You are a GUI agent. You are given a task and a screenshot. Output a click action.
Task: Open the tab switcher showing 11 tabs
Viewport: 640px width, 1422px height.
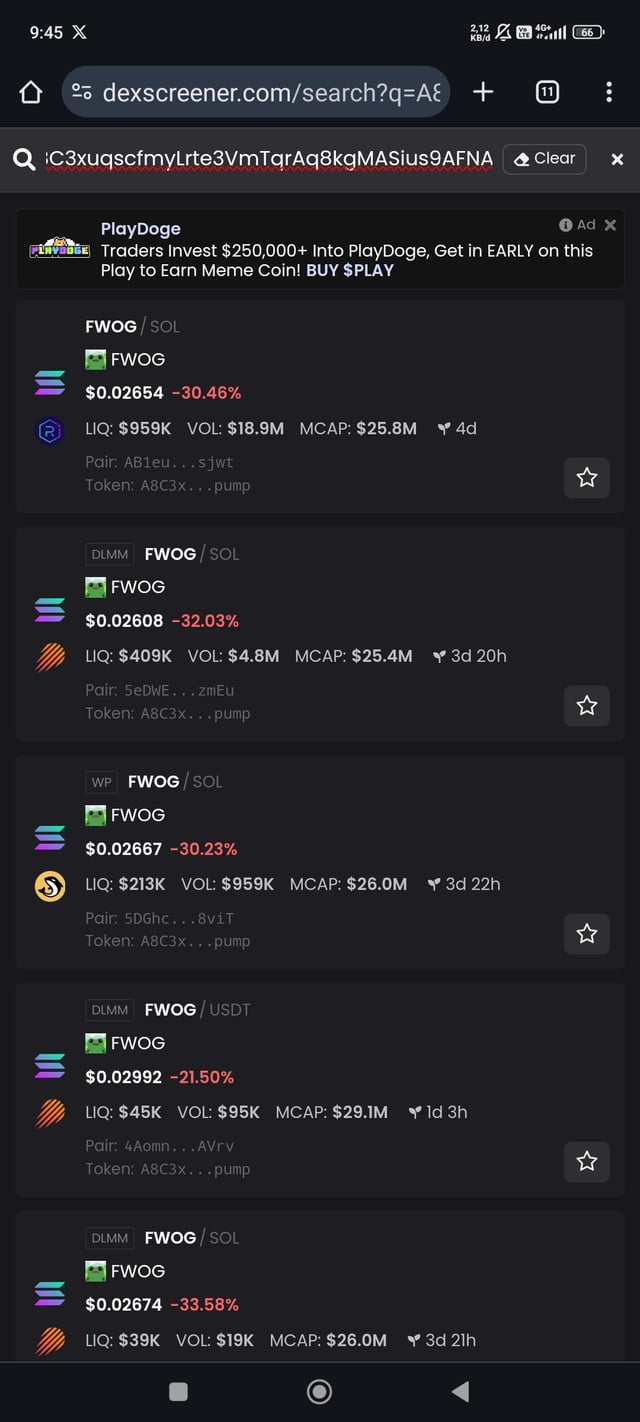pyautogui.click(x=547, y=92)
